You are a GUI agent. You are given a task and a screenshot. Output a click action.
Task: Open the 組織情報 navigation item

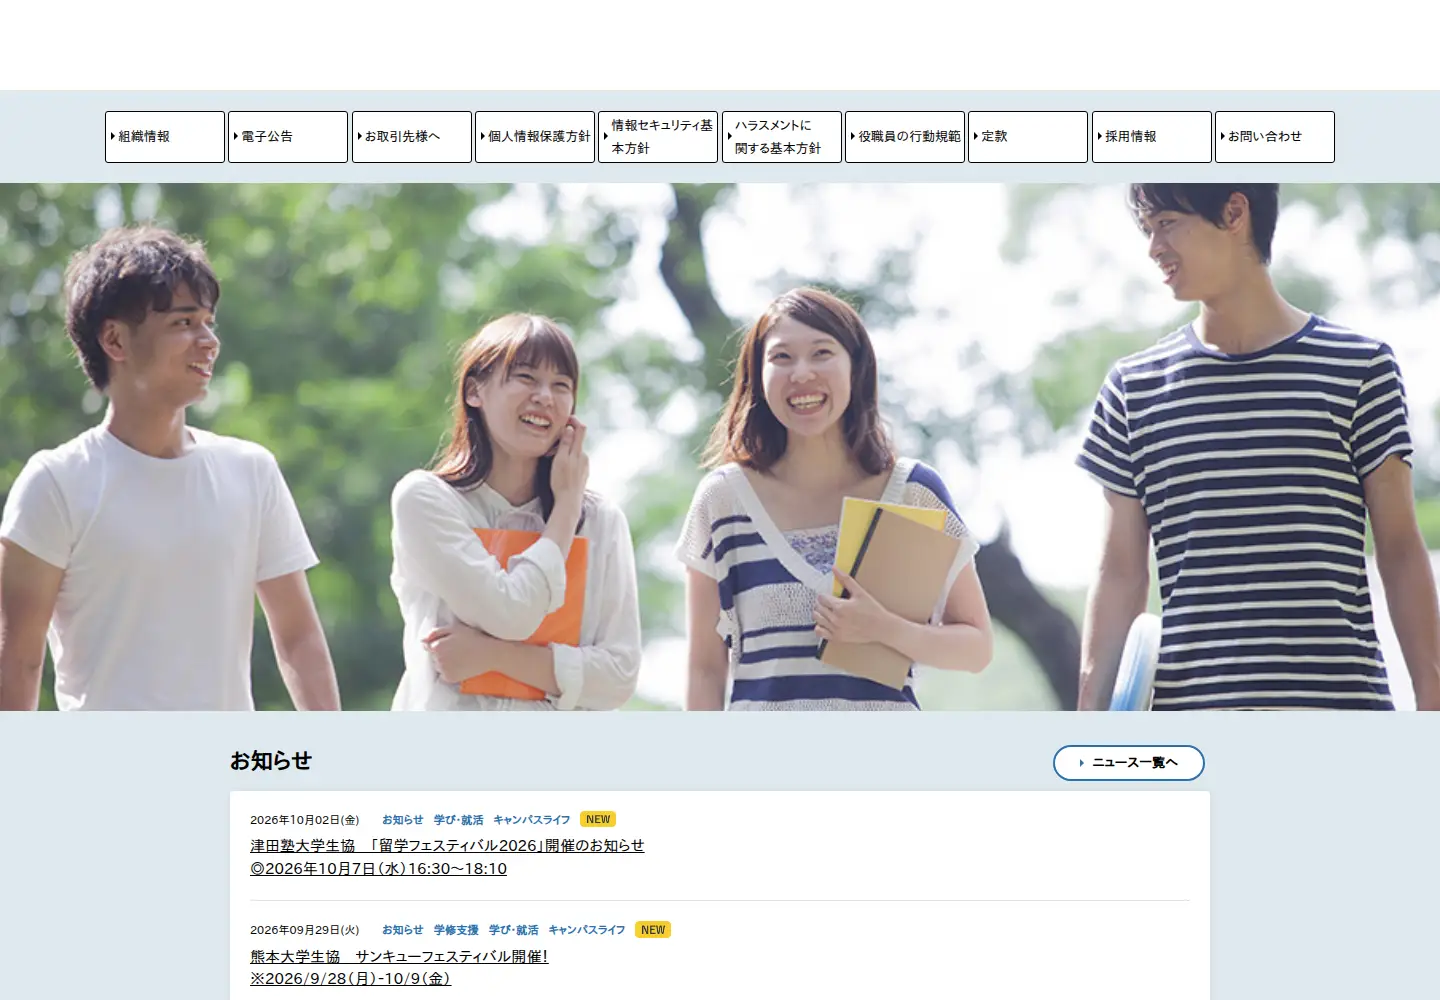pyautogui.click(x=165, y=137)
